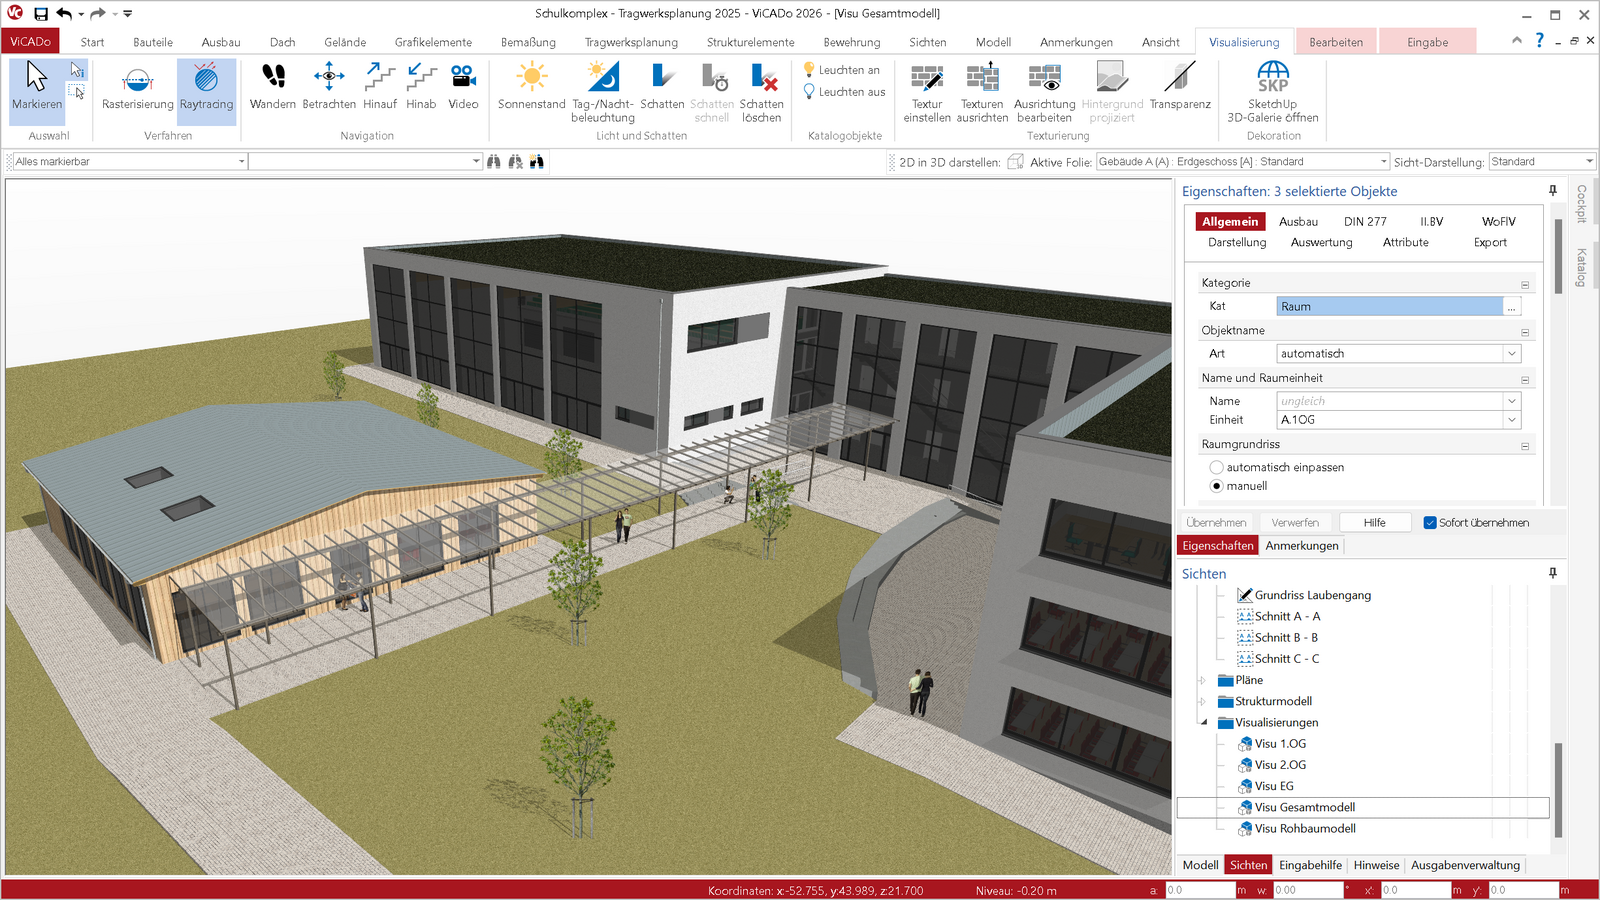
Task: Open the Sonnenstand sun position tool
Action: (531, 87)
